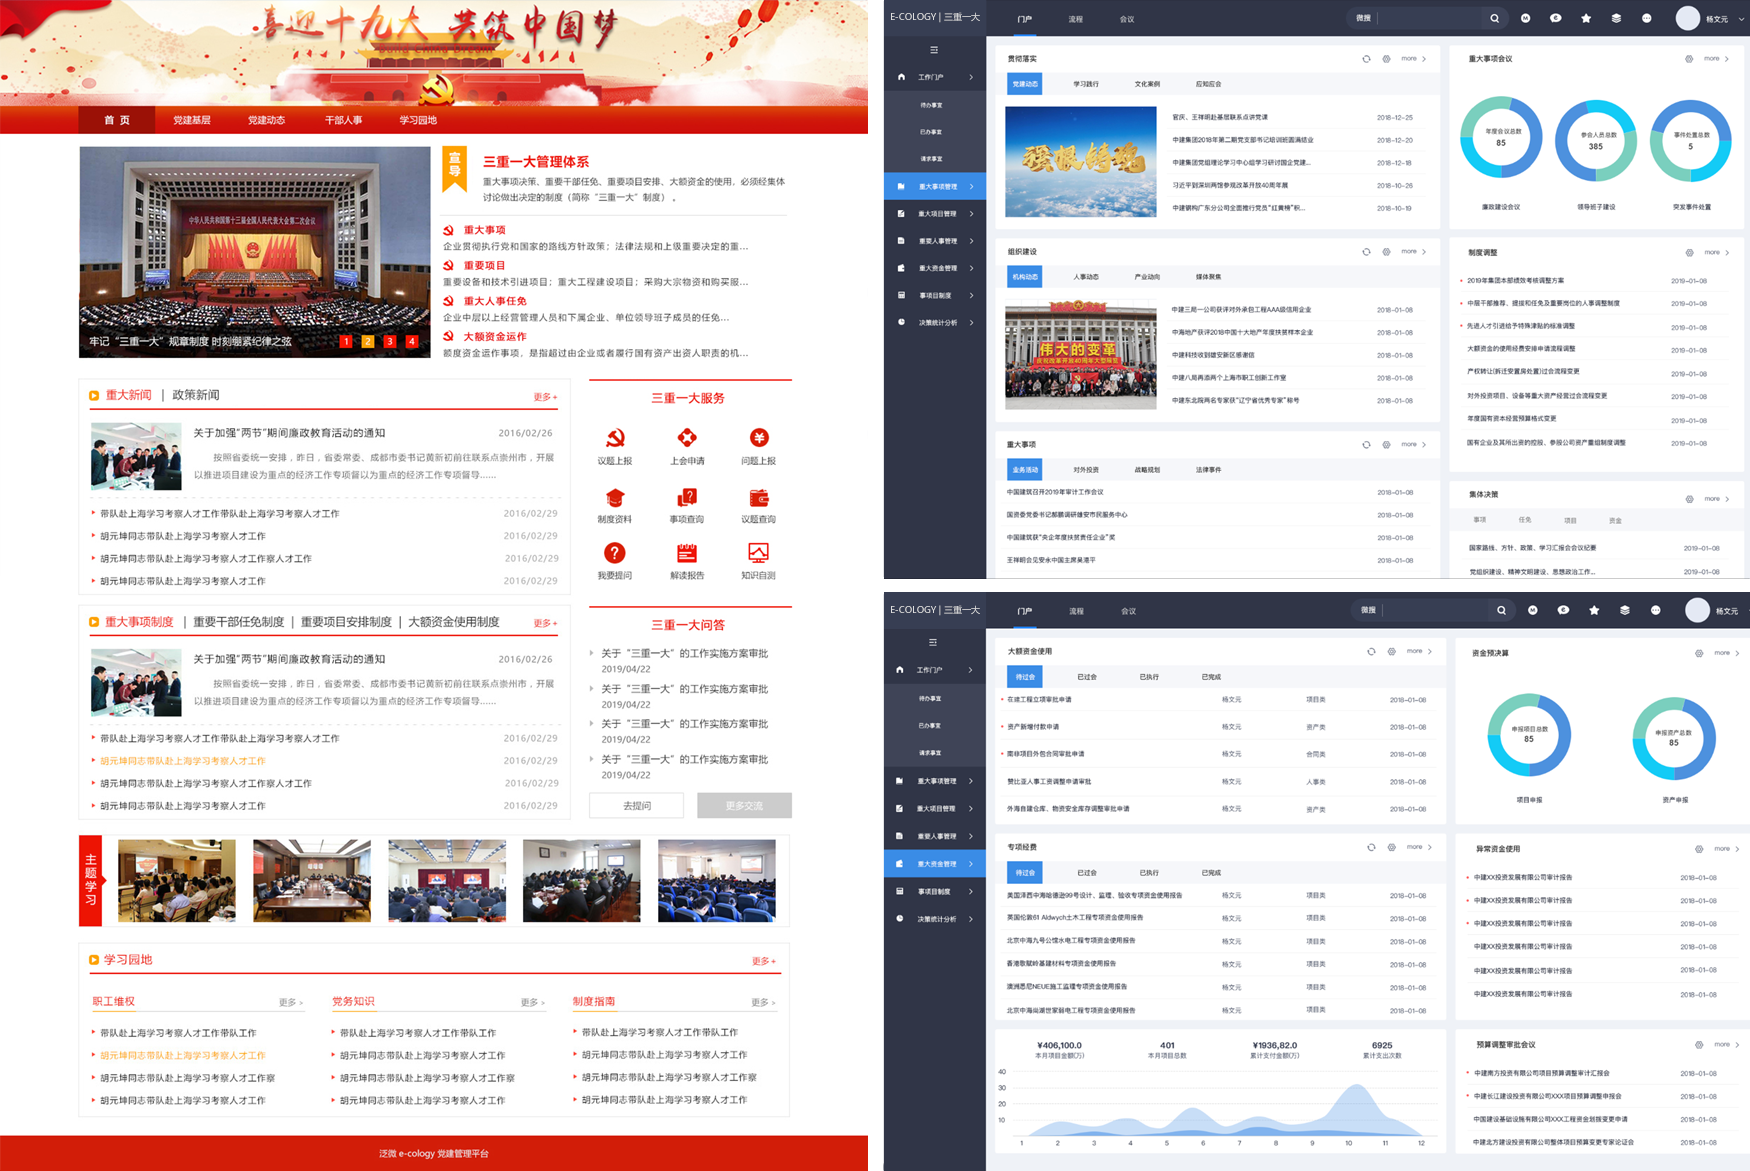Click the layers icon in upper dashboard header
This screenshot has width=1750, height=1171.
pyautogui.click(x=1616, y=18)
